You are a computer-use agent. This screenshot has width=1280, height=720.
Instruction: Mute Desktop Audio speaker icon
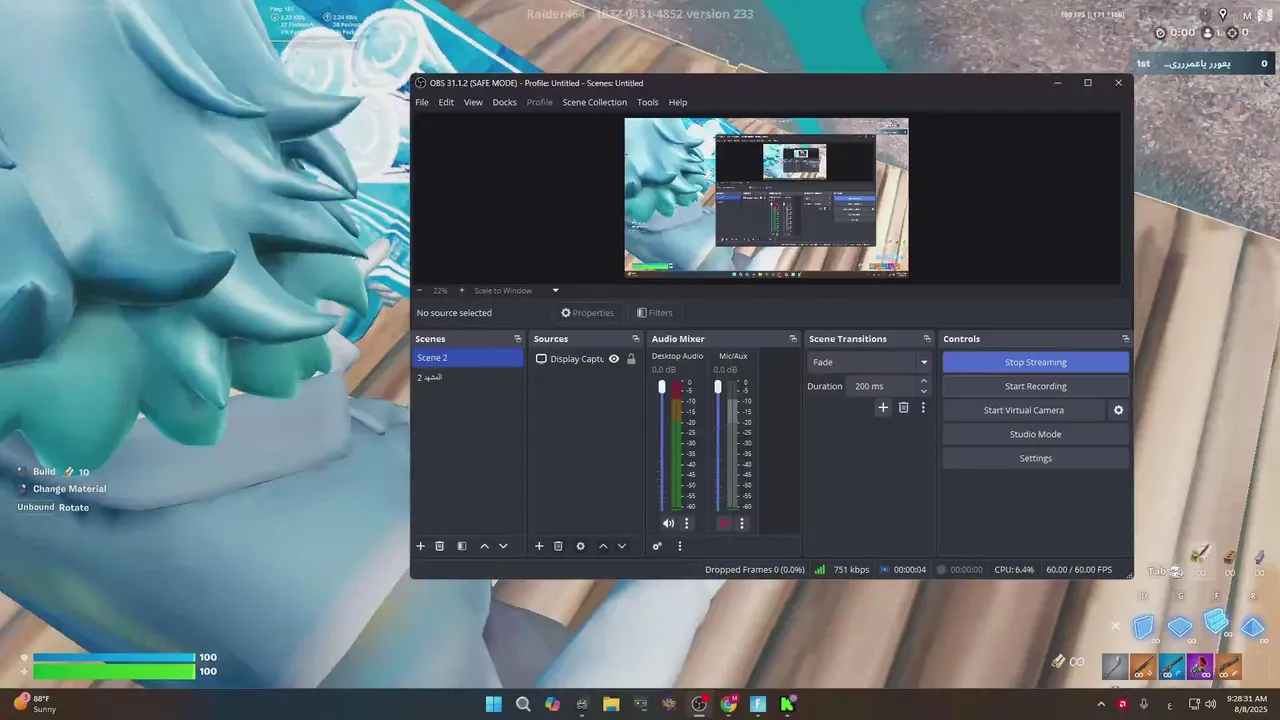coord(668,523)
